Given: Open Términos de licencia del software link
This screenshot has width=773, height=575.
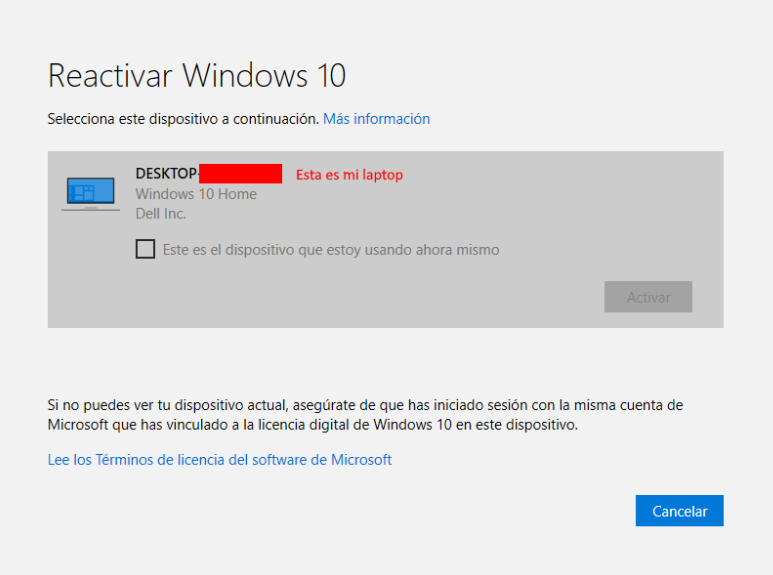Looking at the screenshot, I should [219, 460].
